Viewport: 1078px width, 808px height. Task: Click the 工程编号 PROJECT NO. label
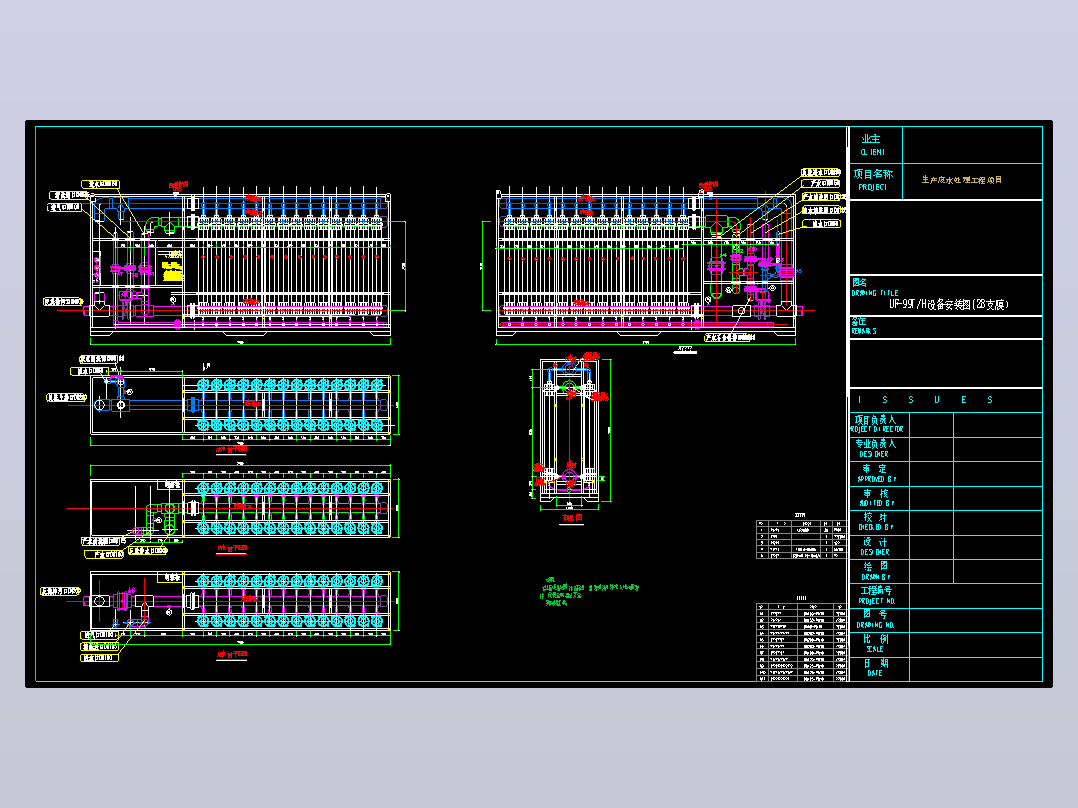coord(877,596)
